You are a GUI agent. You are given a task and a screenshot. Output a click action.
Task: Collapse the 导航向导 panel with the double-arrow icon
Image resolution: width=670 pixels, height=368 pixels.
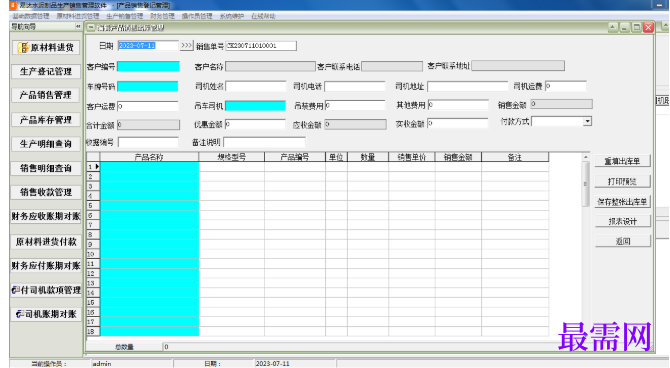78,26
